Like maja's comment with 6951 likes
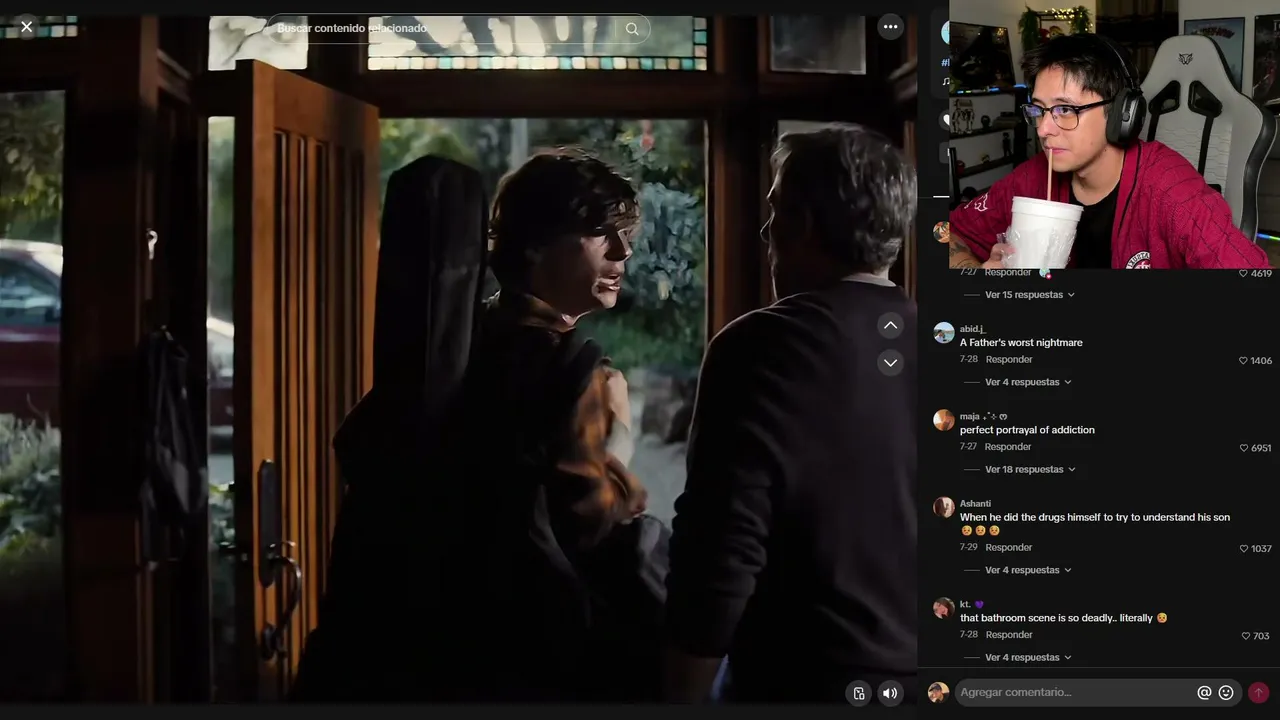1280x720 pixels. pyautogui.click(x=1244, y=448)
